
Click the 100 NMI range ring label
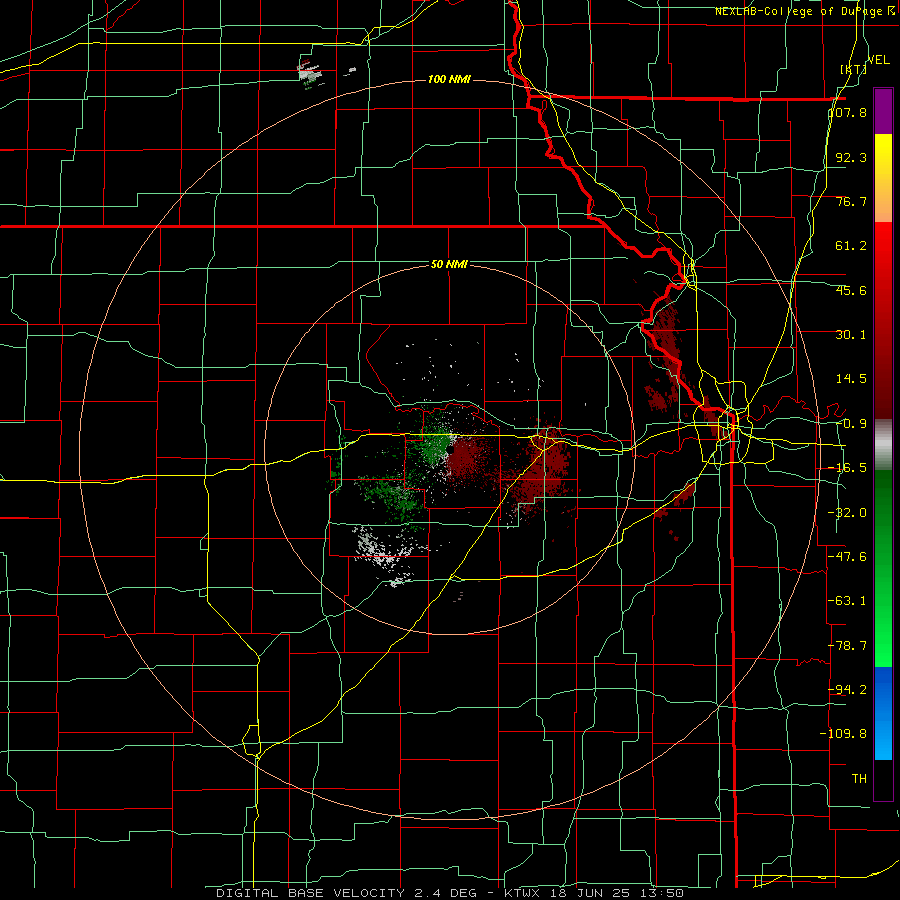[x=449, y=79]
